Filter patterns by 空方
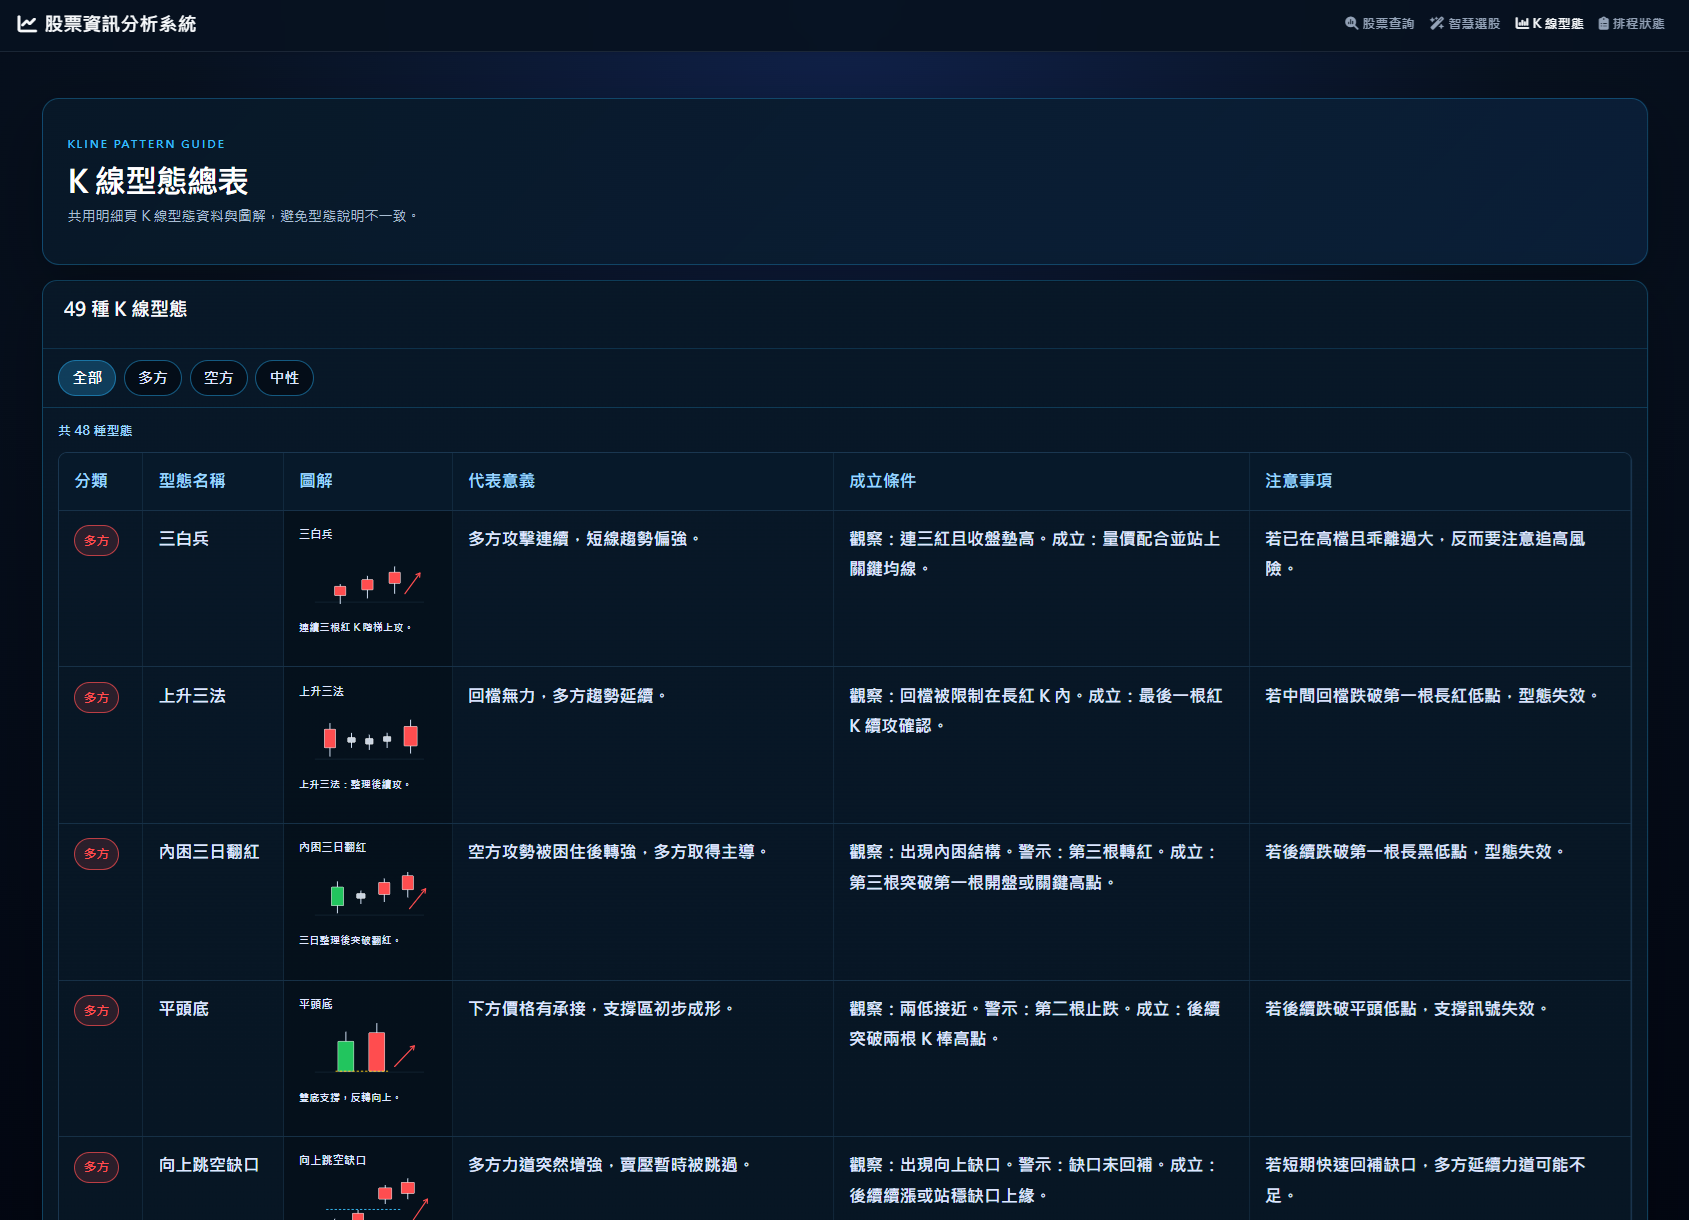Screen dimensions: 1689x1220 click(219, 378)
